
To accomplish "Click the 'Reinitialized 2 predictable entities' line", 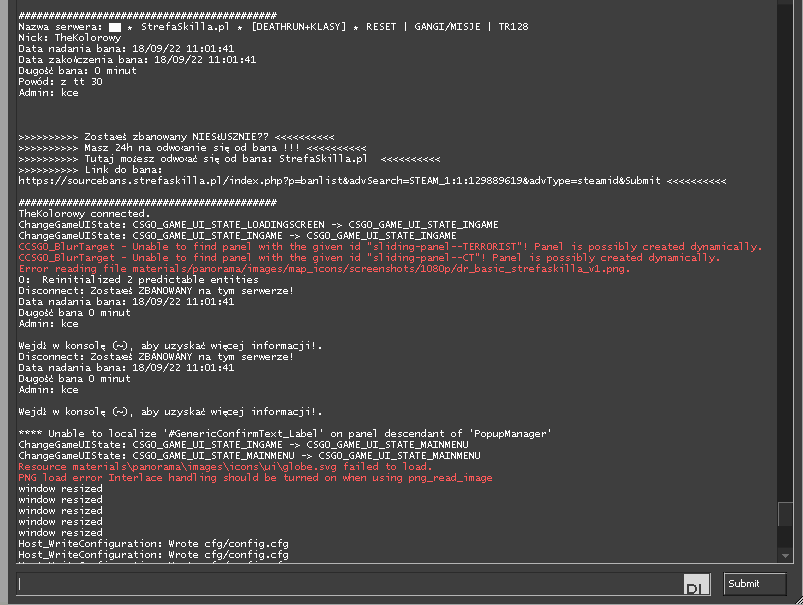I will click(x=138, y=280).
